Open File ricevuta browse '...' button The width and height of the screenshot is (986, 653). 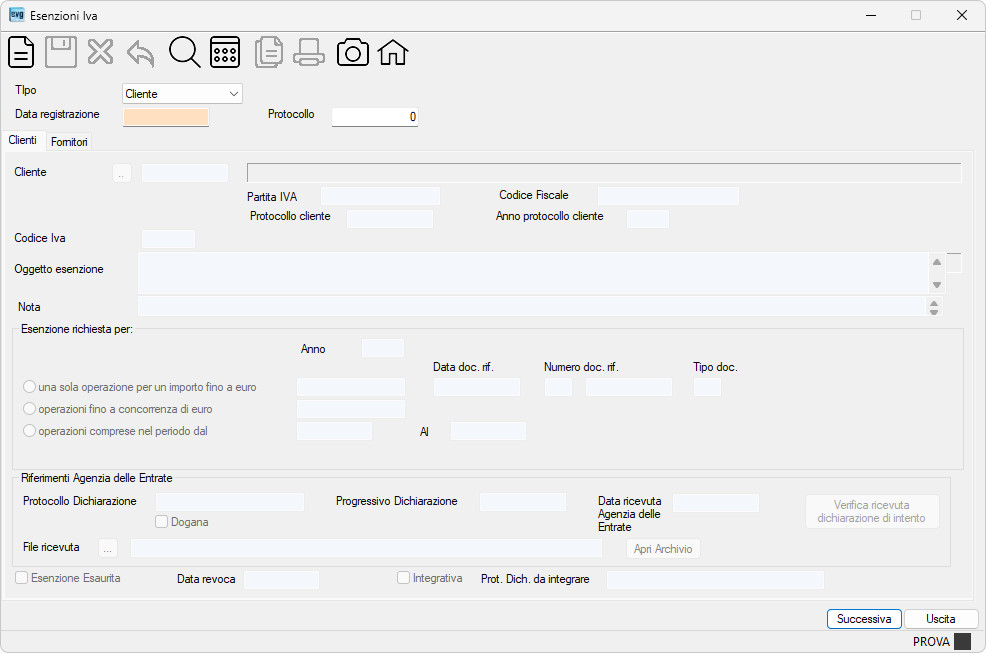pyautogui.click(x=108, y=548)
